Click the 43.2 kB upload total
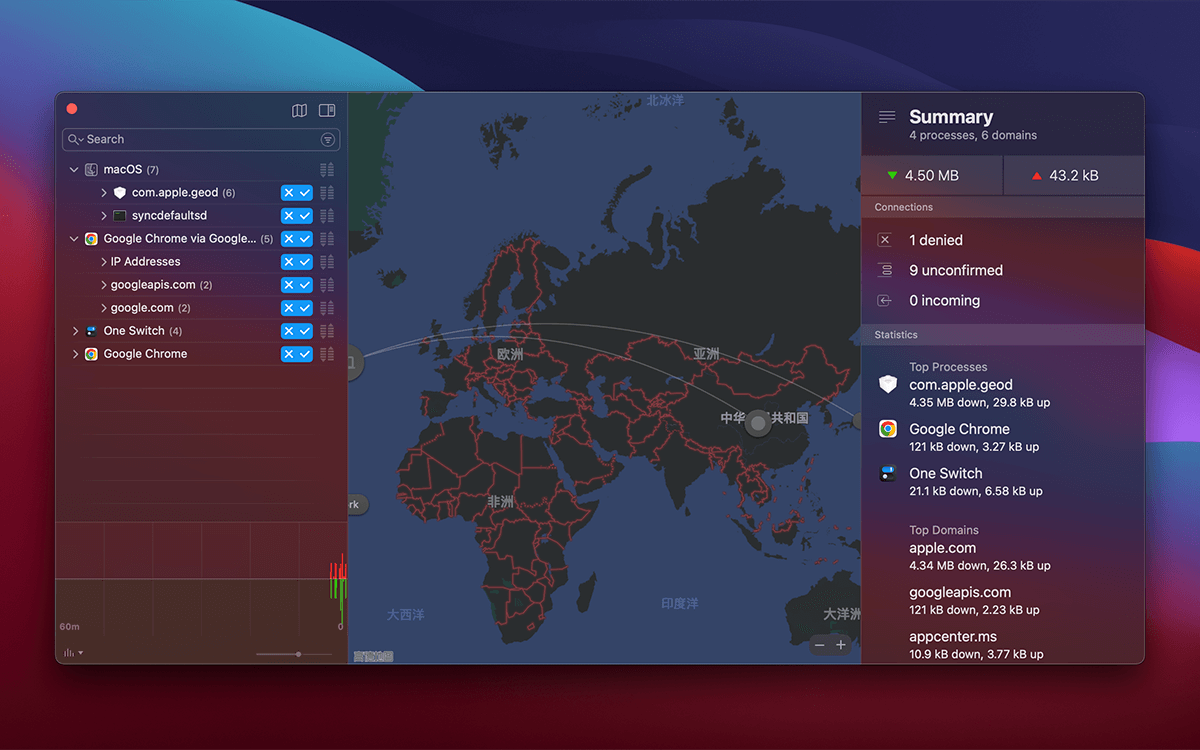Screen dimensions: 1200x750 tap(1074, 175)
